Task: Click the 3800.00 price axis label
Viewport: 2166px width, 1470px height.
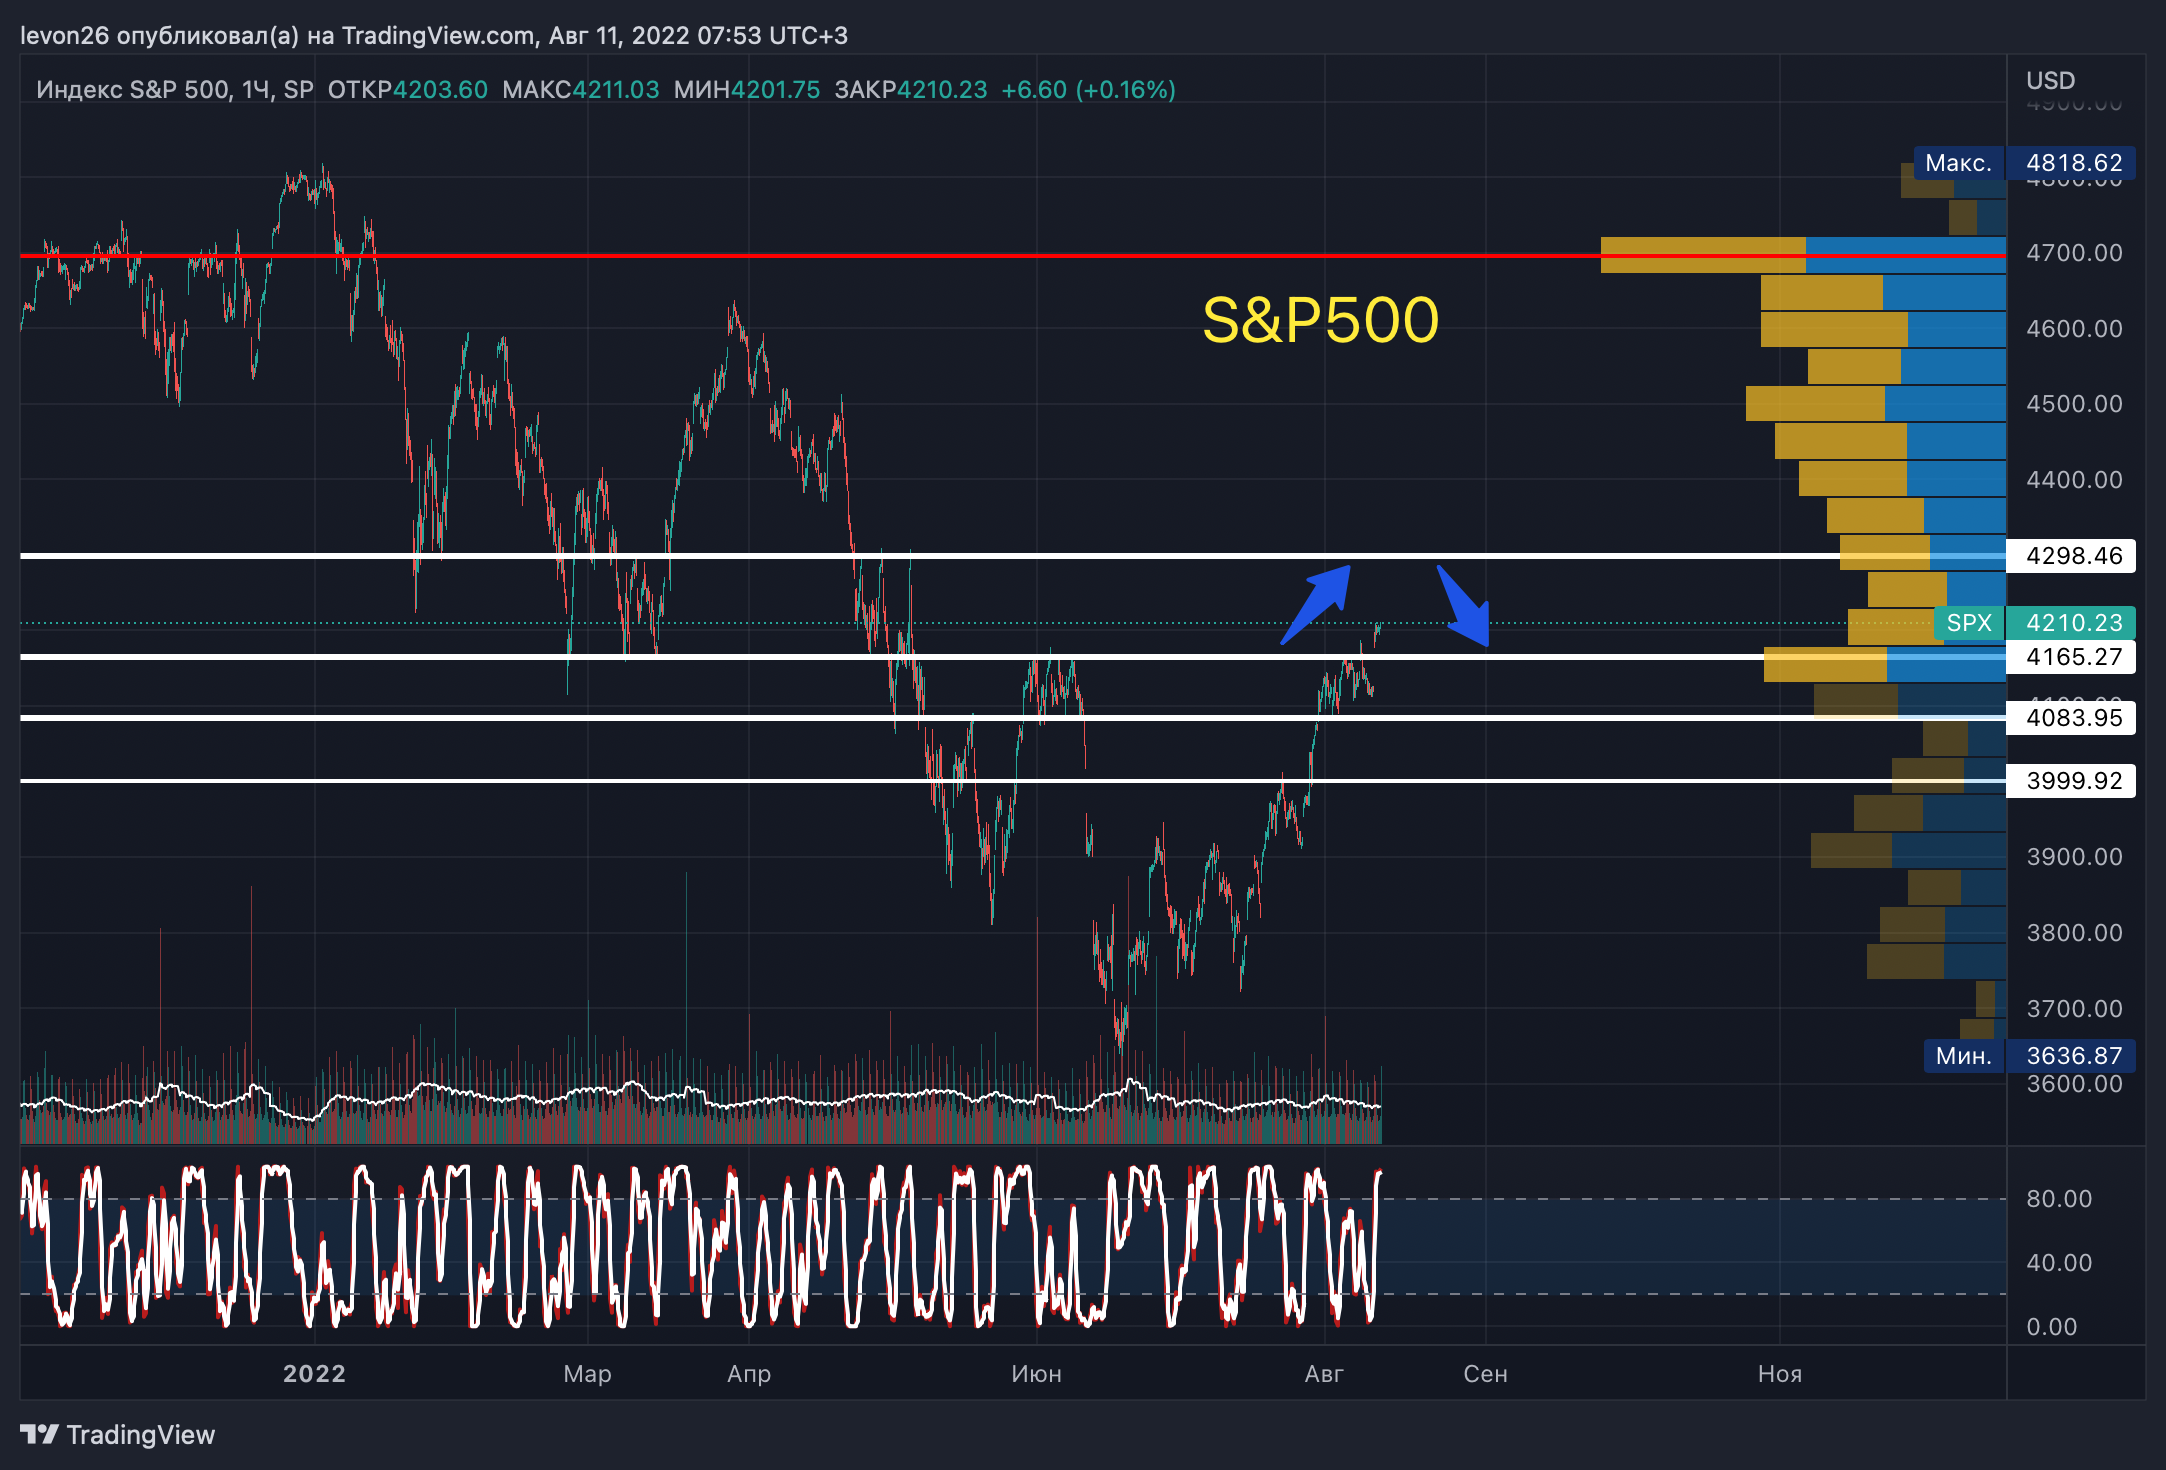Action: [2074, 933]
